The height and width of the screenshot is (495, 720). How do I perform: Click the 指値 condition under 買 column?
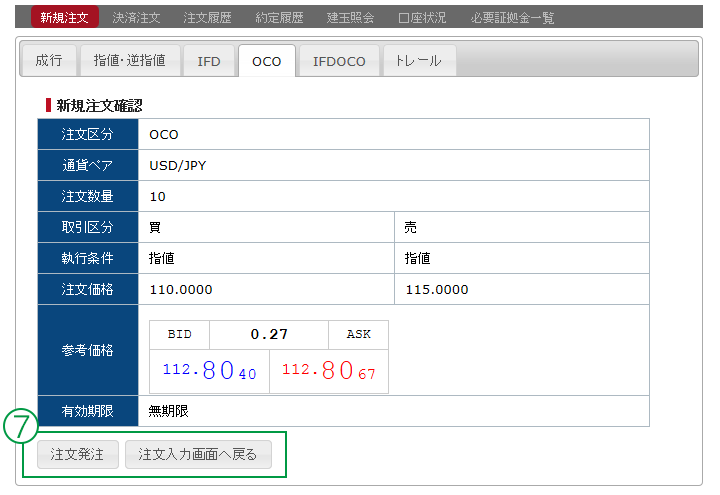click(162, 258)
